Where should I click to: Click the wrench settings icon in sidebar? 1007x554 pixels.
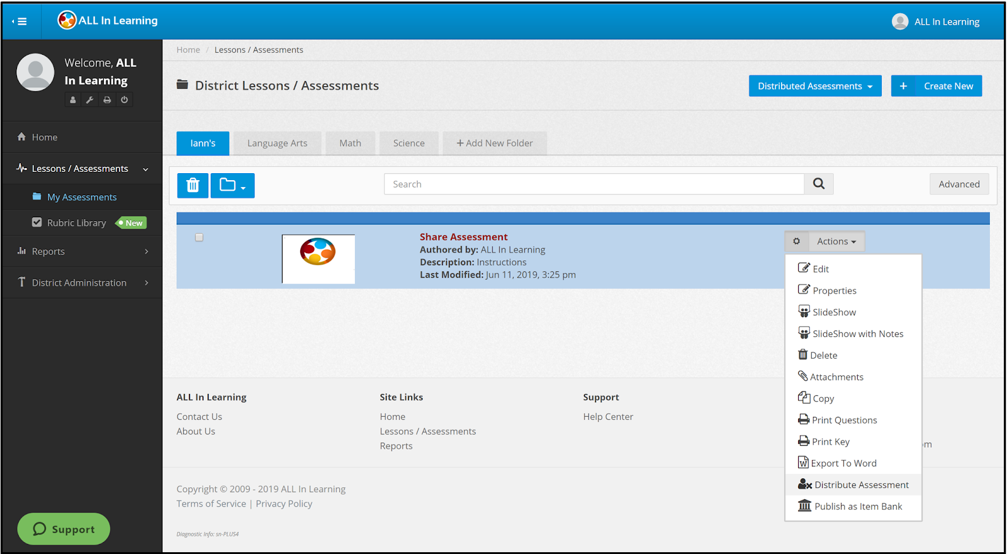coord(90,100)
